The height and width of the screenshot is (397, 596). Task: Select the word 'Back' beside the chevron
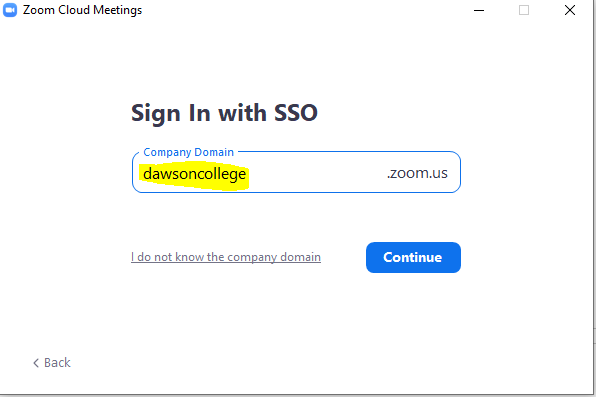click(x=57, y=363)
